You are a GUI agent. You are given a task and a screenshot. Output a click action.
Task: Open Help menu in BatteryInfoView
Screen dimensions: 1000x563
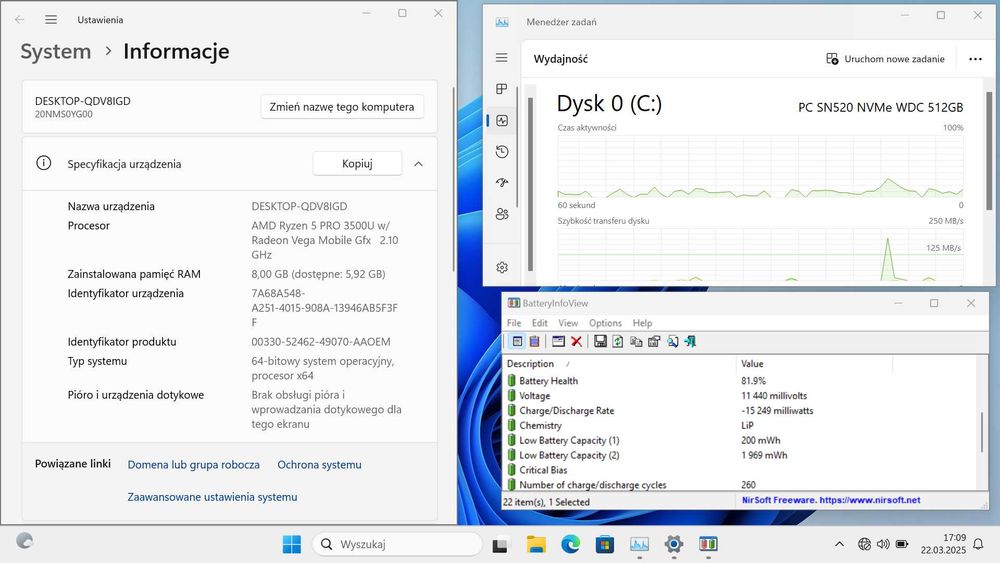(642, 323)
